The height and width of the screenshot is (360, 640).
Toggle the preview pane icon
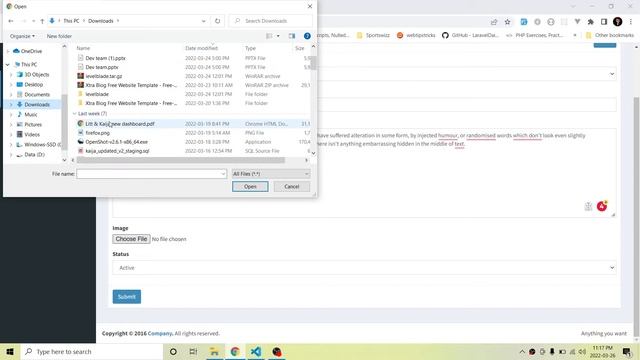tap(292, 36)
